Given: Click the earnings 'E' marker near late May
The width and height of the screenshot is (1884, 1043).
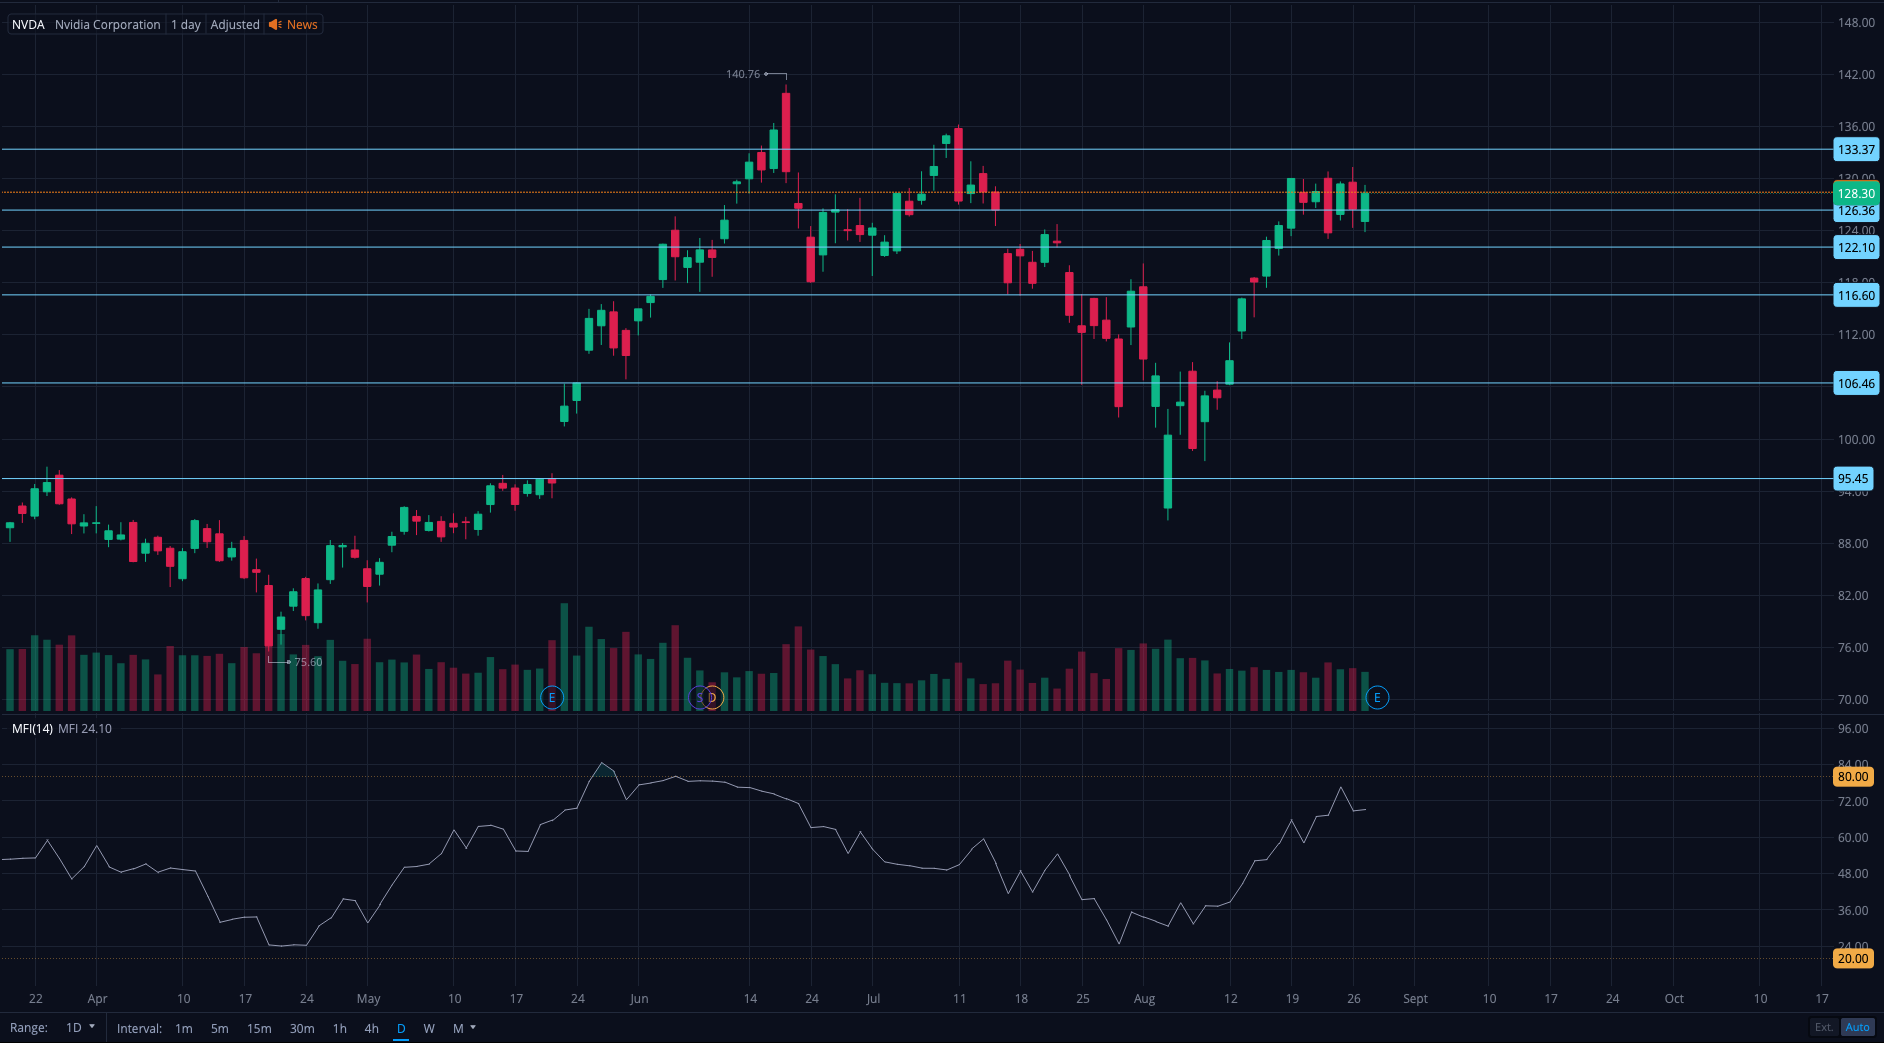Looking at the screenshot, I should pyautogui.click(x=552, y=697).
